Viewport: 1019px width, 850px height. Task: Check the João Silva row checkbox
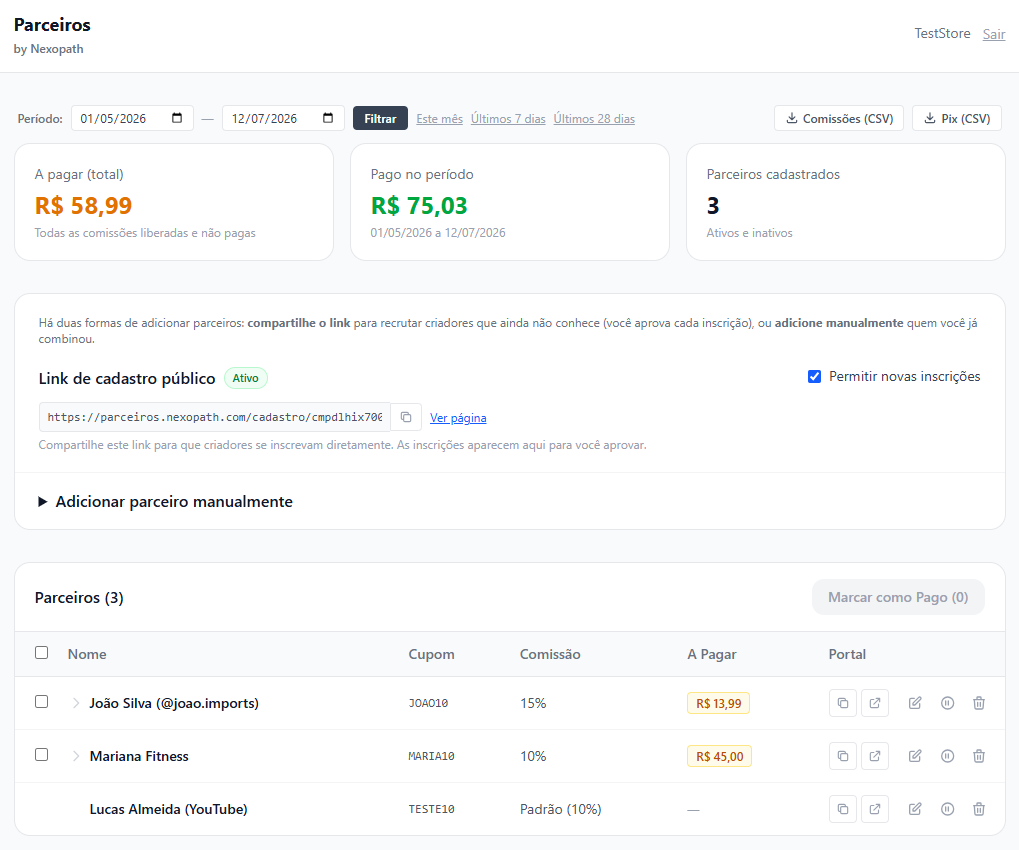[42, 702]
